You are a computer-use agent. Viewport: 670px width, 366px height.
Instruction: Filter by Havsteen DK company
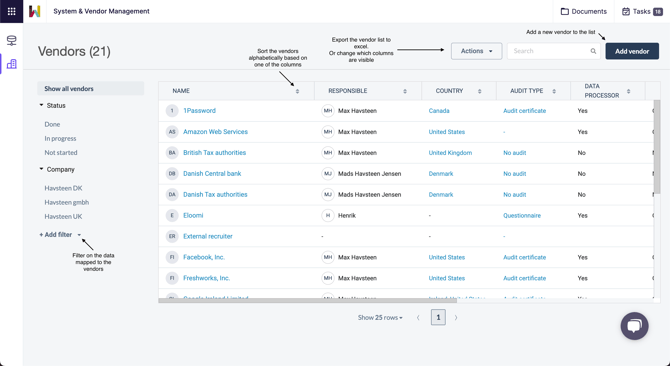point(63,188)
